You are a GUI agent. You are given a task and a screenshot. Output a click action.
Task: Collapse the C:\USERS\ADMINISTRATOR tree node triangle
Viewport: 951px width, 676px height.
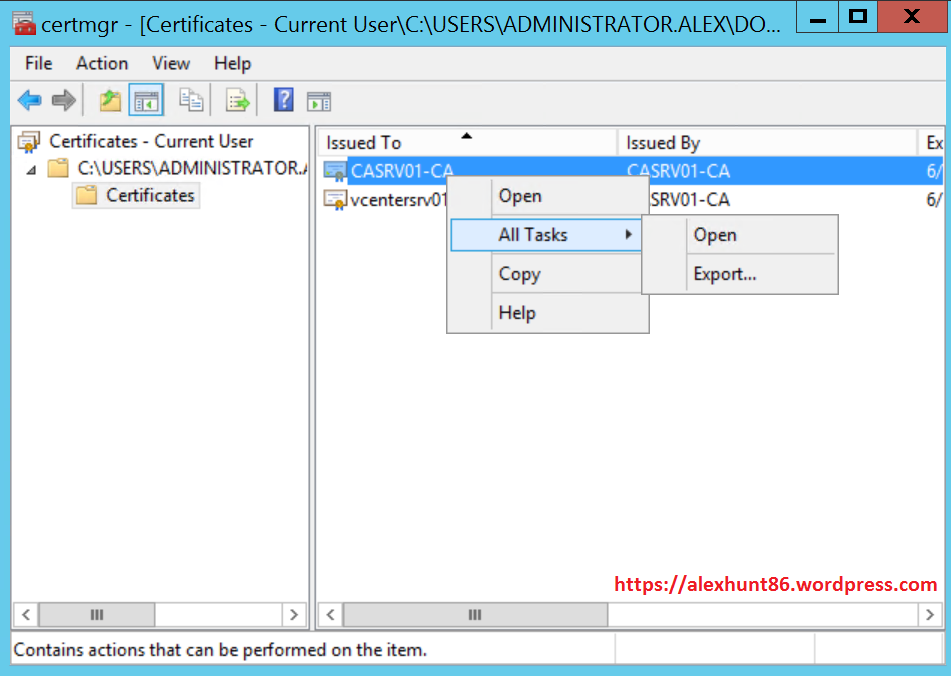point(31,169)
